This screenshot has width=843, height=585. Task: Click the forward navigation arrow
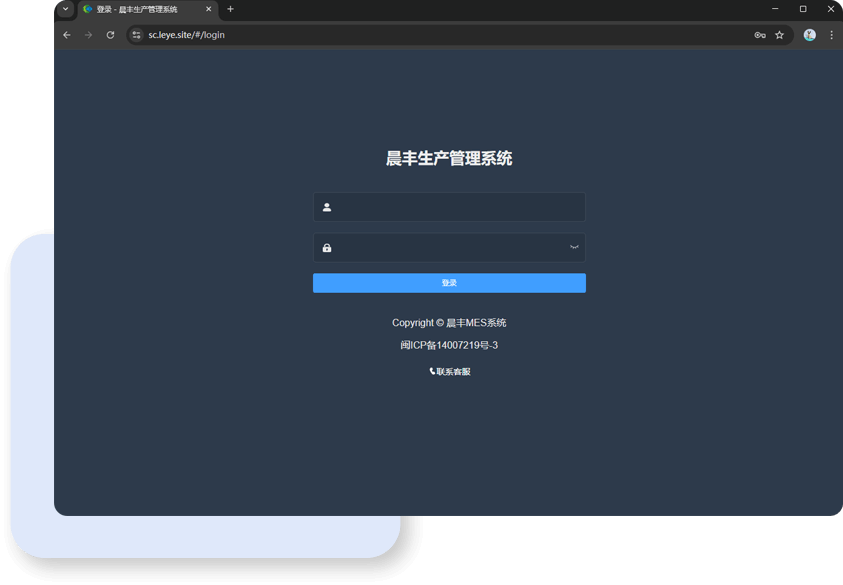(89, 35)
